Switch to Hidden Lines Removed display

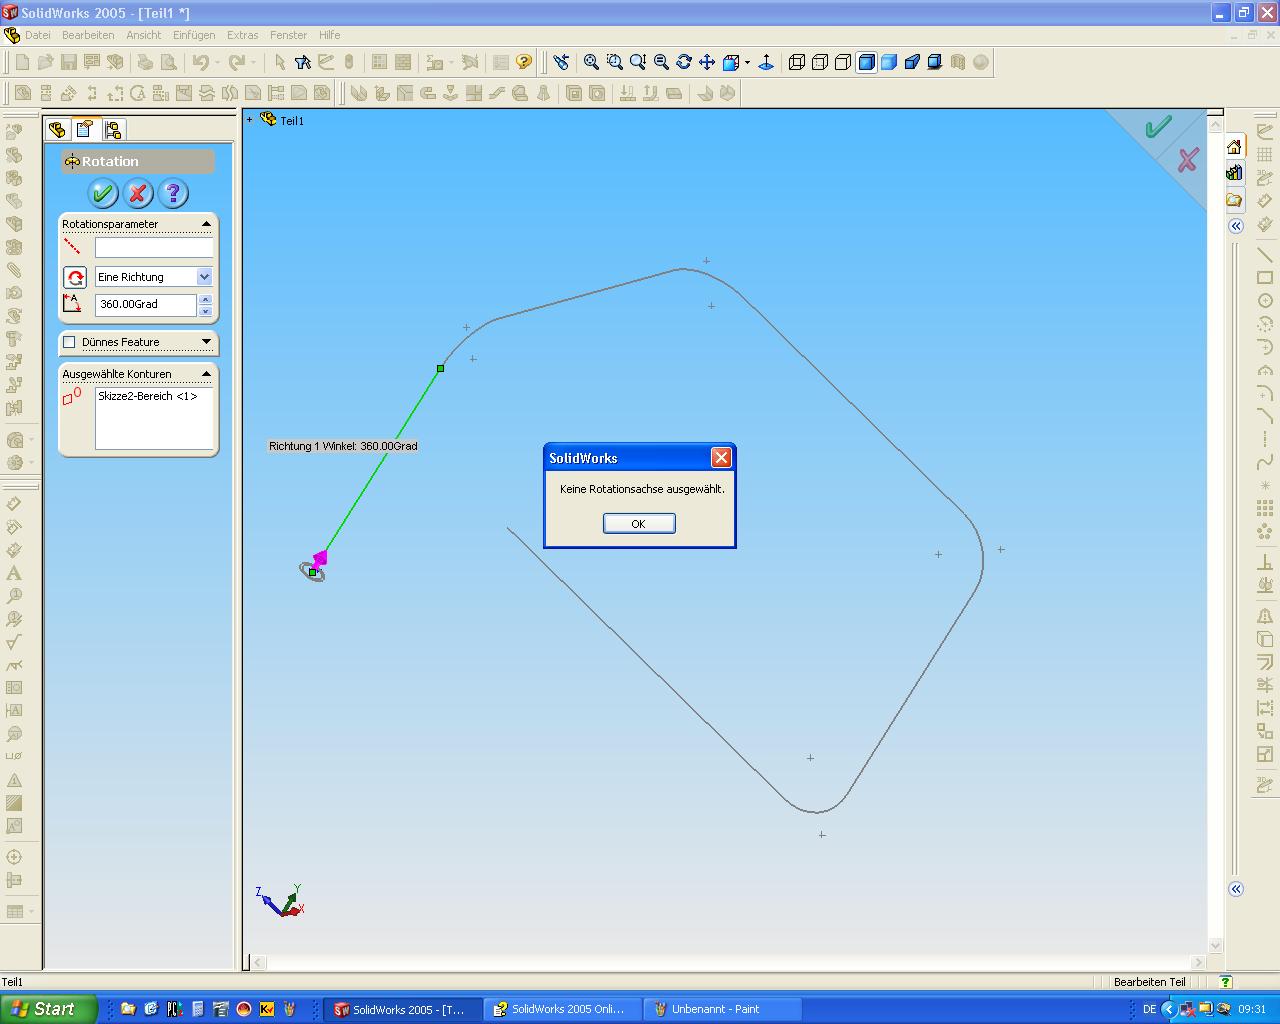click(x=842, y=62)
